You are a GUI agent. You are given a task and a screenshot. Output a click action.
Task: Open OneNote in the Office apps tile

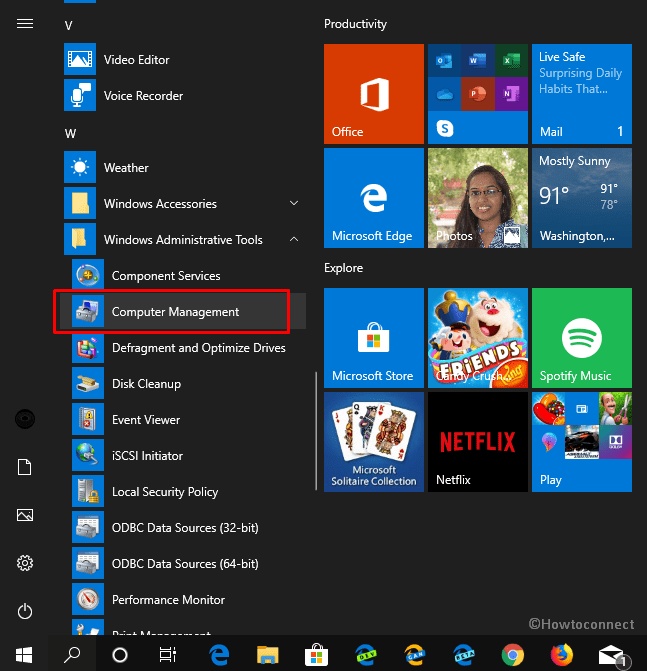point(511,94)
